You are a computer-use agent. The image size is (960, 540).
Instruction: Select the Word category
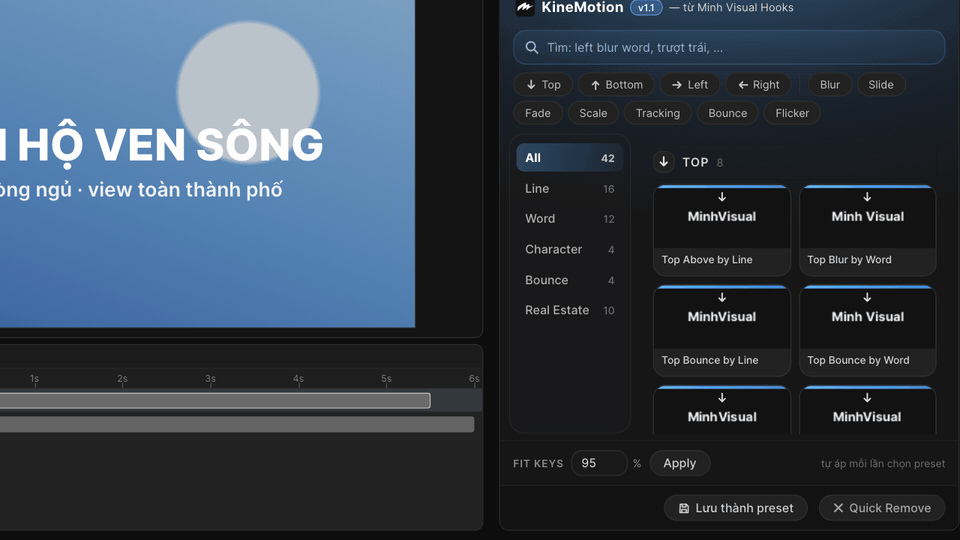(569, 219)
